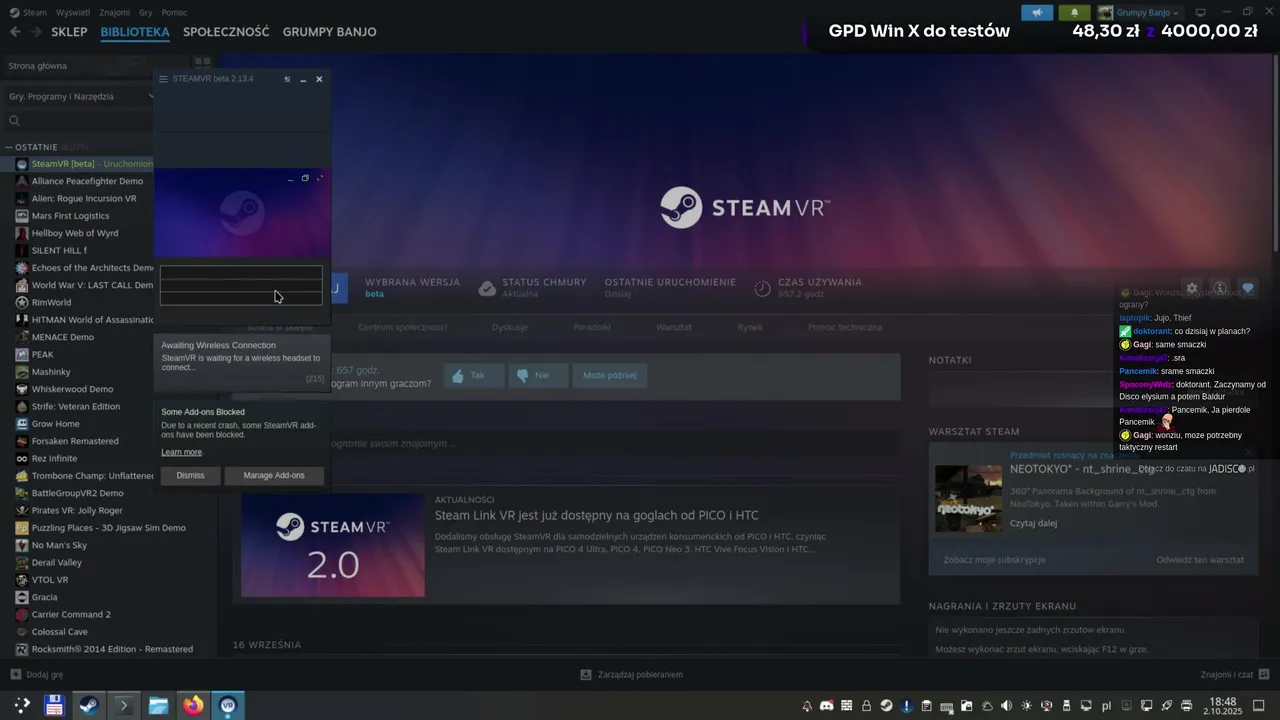Open game info icon next to gear
Screen dimensions: 1280x720
coord(1220,288)
